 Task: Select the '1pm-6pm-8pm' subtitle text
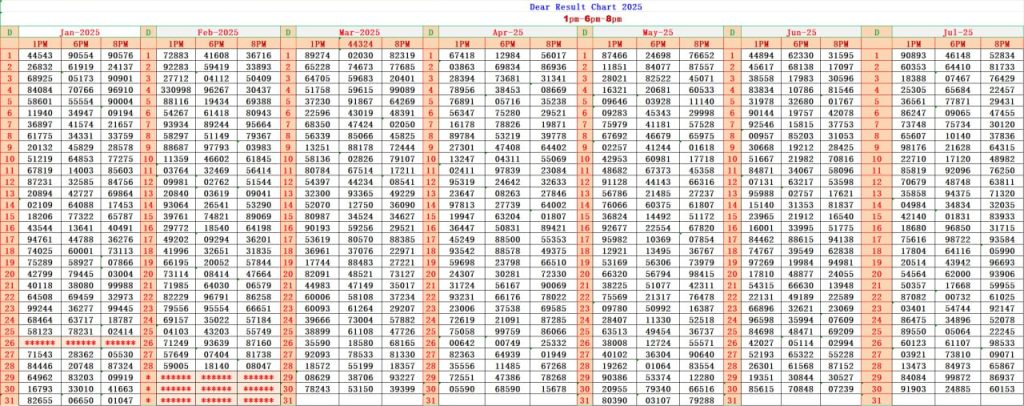click(x=592, y=19)
